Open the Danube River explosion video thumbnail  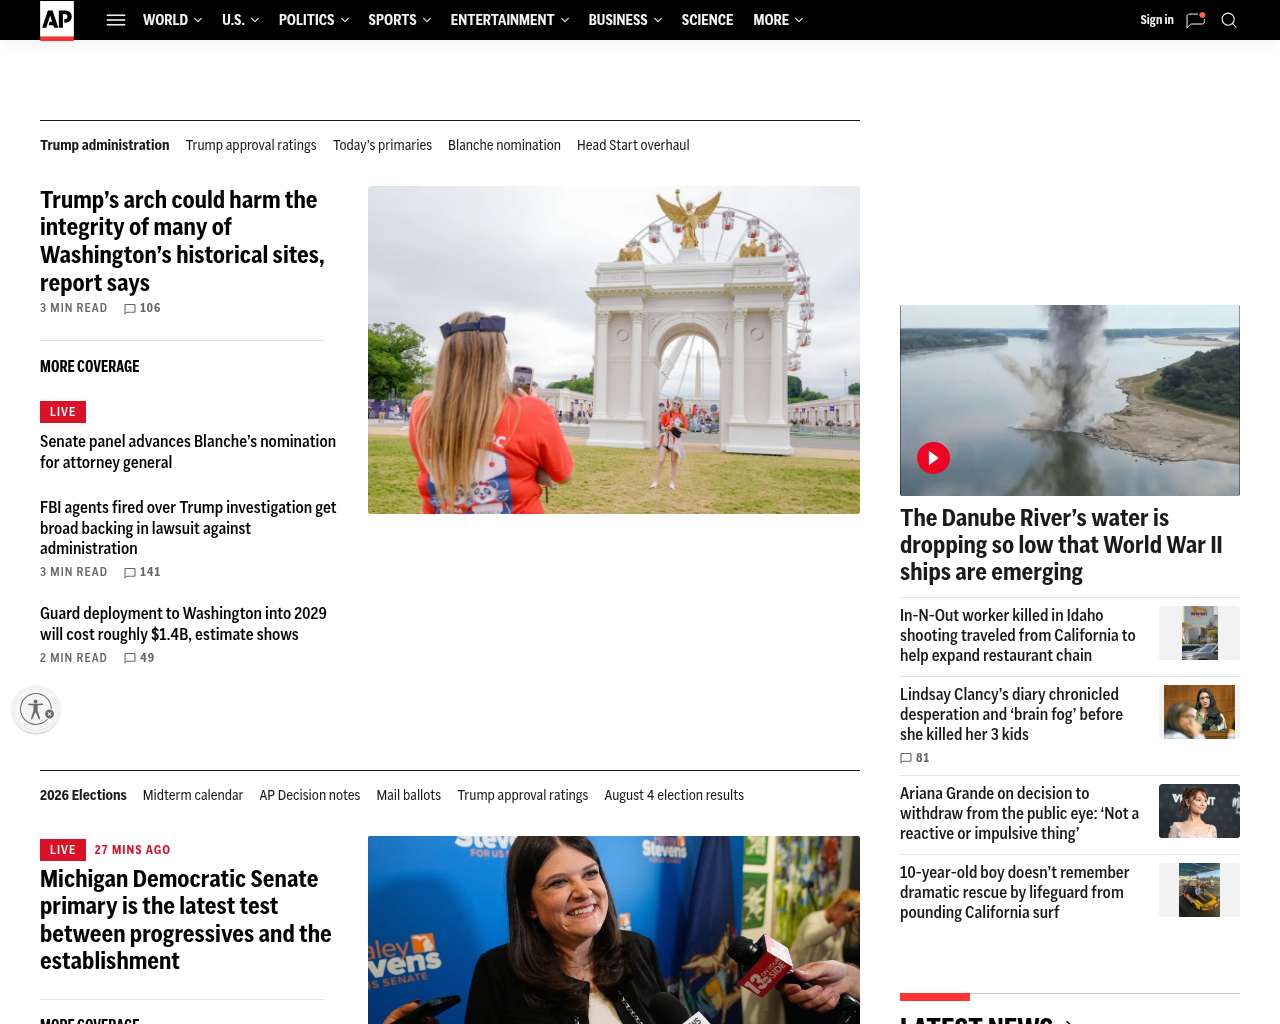pos(1070,400)
